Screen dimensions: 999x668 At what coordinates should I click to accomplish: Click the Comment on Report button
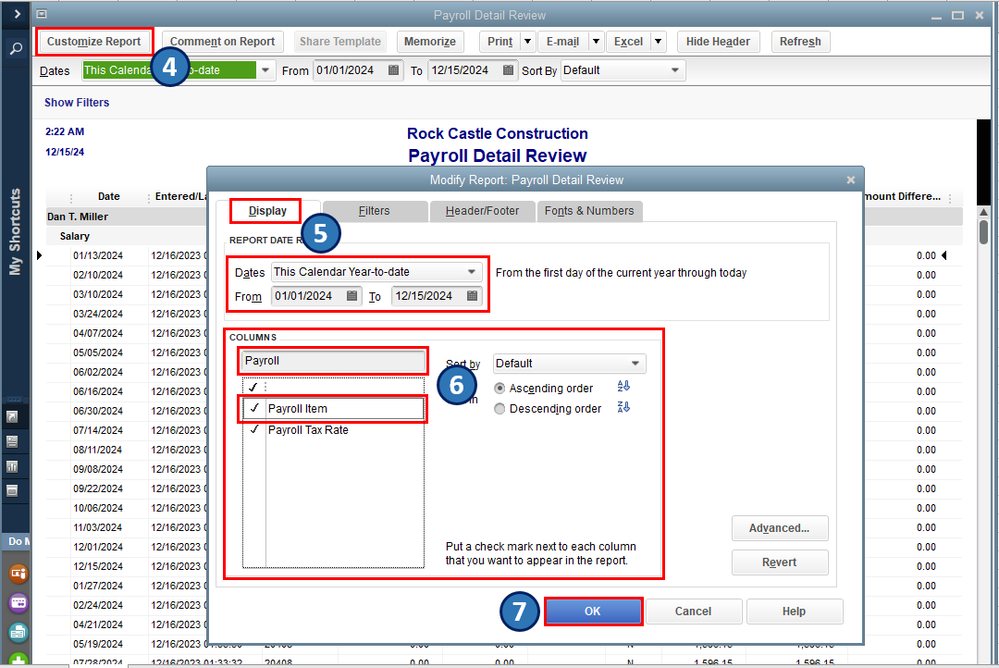pyautogui.click(x=222, y=41)
